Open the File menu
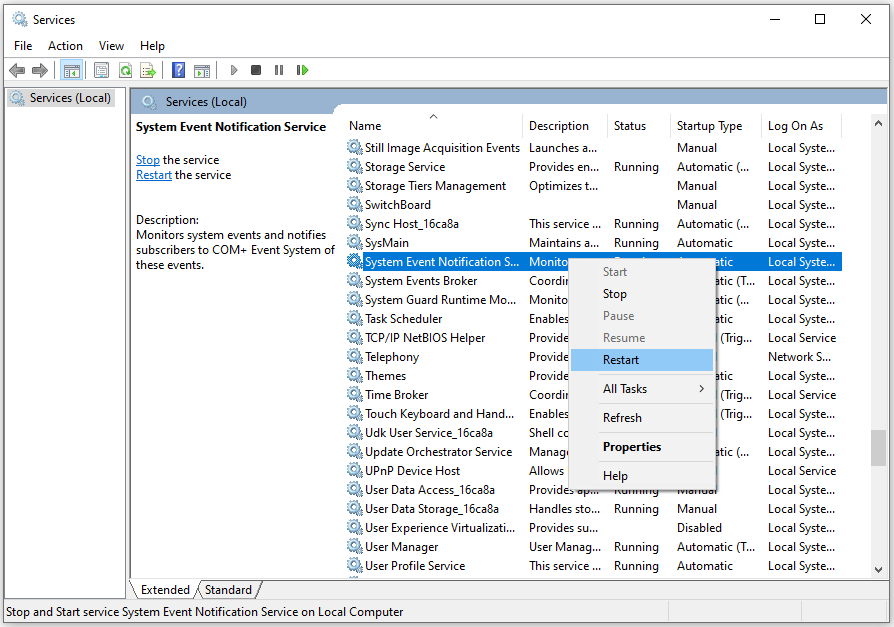Viewport: 894px width, 627px height. [23, 46]
